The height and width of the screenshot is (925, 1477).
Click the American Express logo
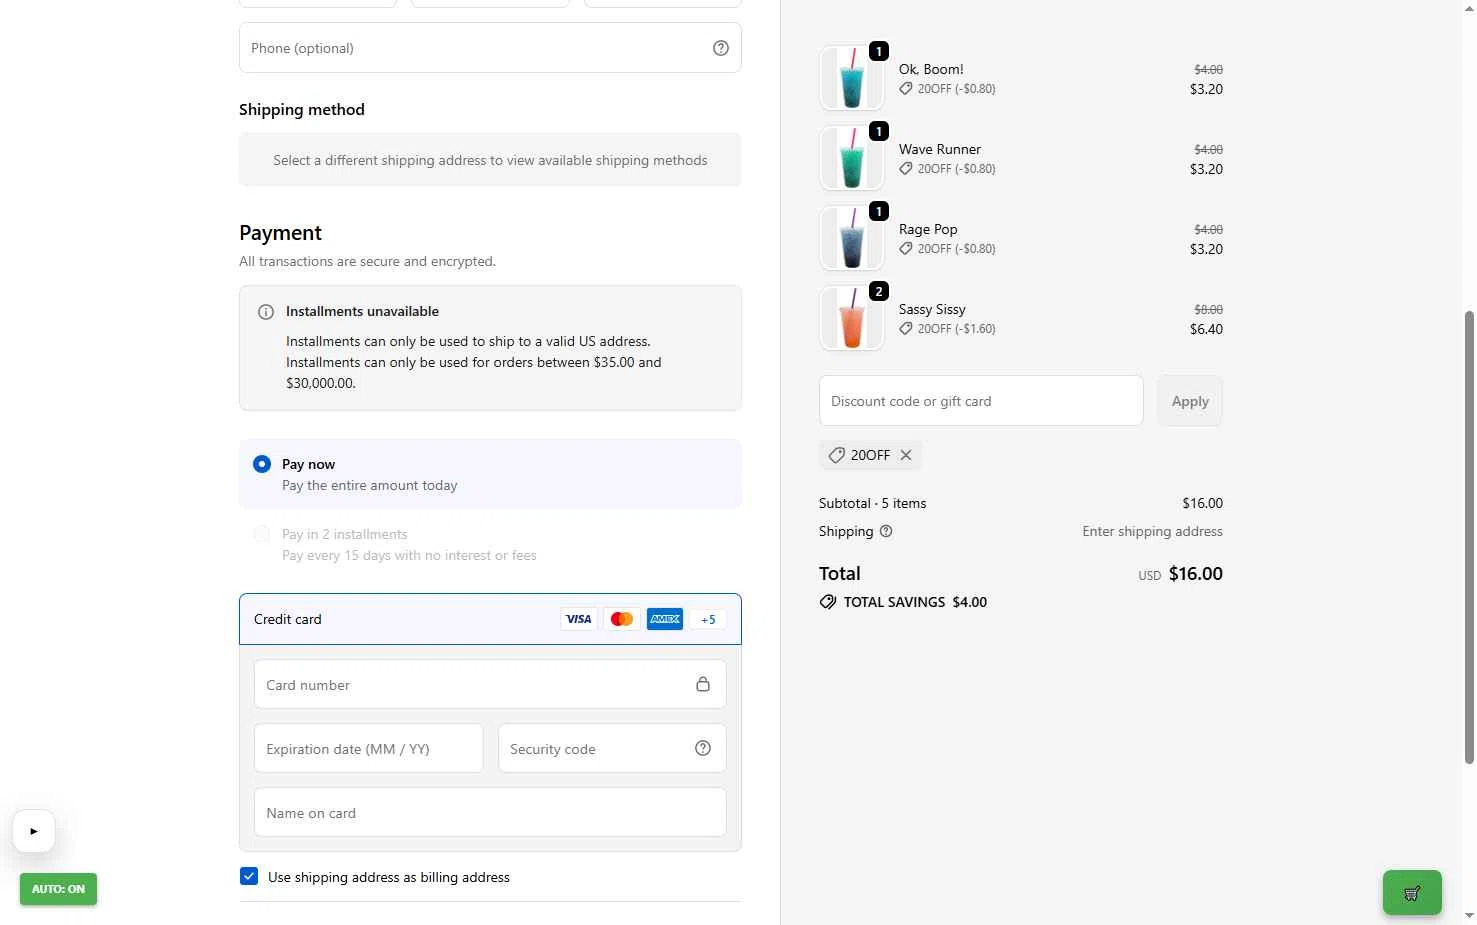665,619
